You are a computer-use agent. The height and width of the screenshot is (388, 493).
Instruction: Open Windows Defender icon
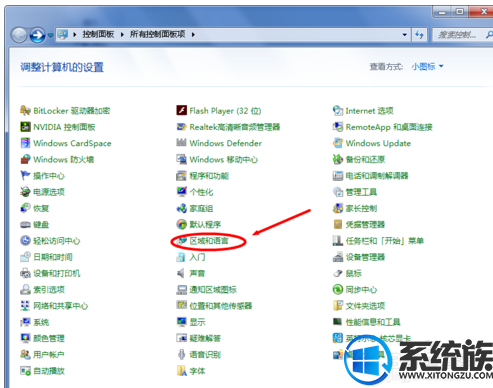point(181,143)
